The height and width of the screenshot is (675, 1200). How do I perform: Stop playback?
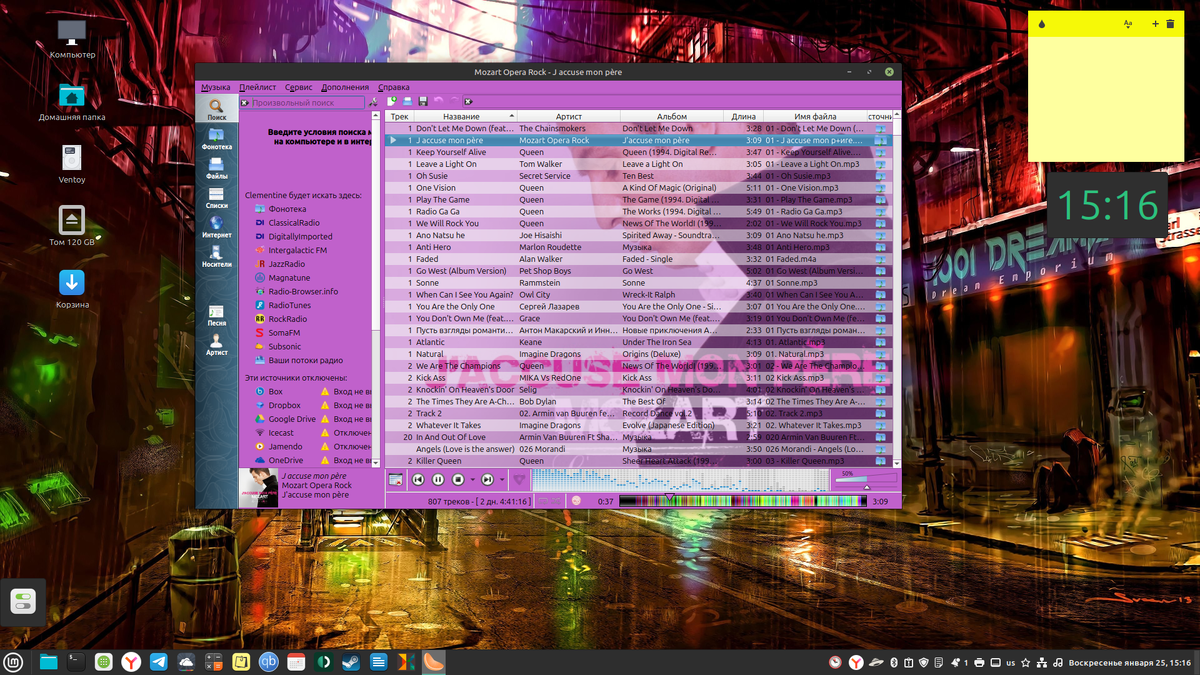[458, 480]
